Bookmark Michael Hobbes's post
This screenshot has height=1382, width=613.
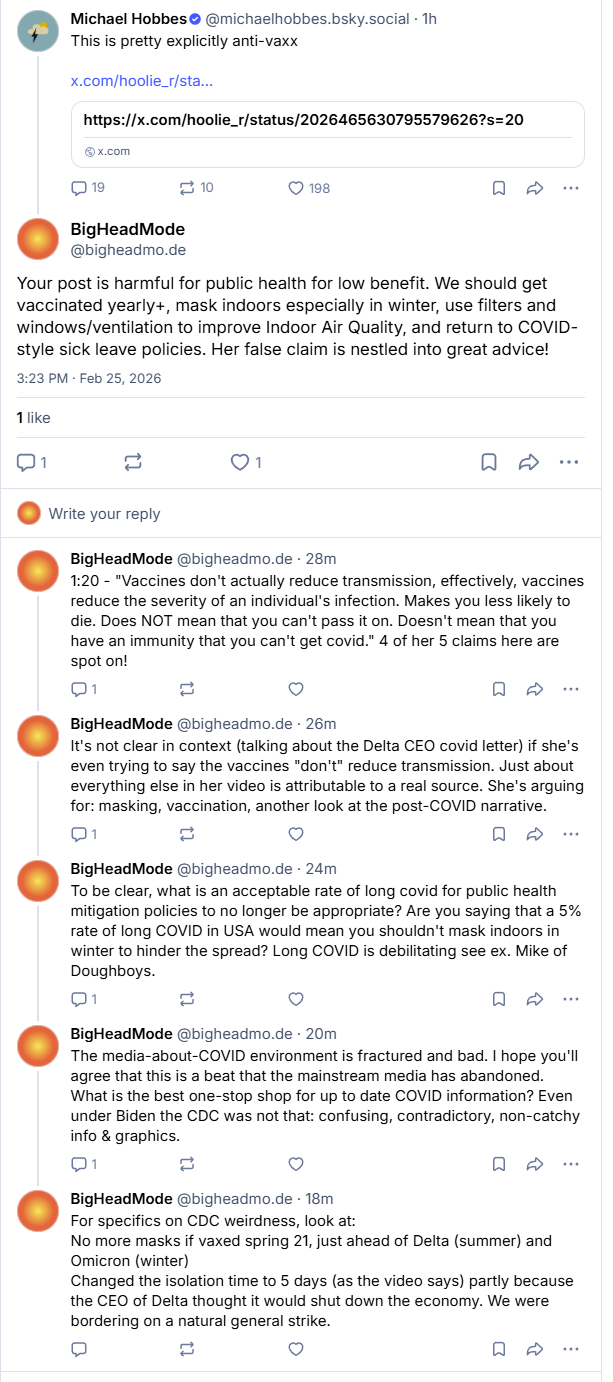coord(499,188)
